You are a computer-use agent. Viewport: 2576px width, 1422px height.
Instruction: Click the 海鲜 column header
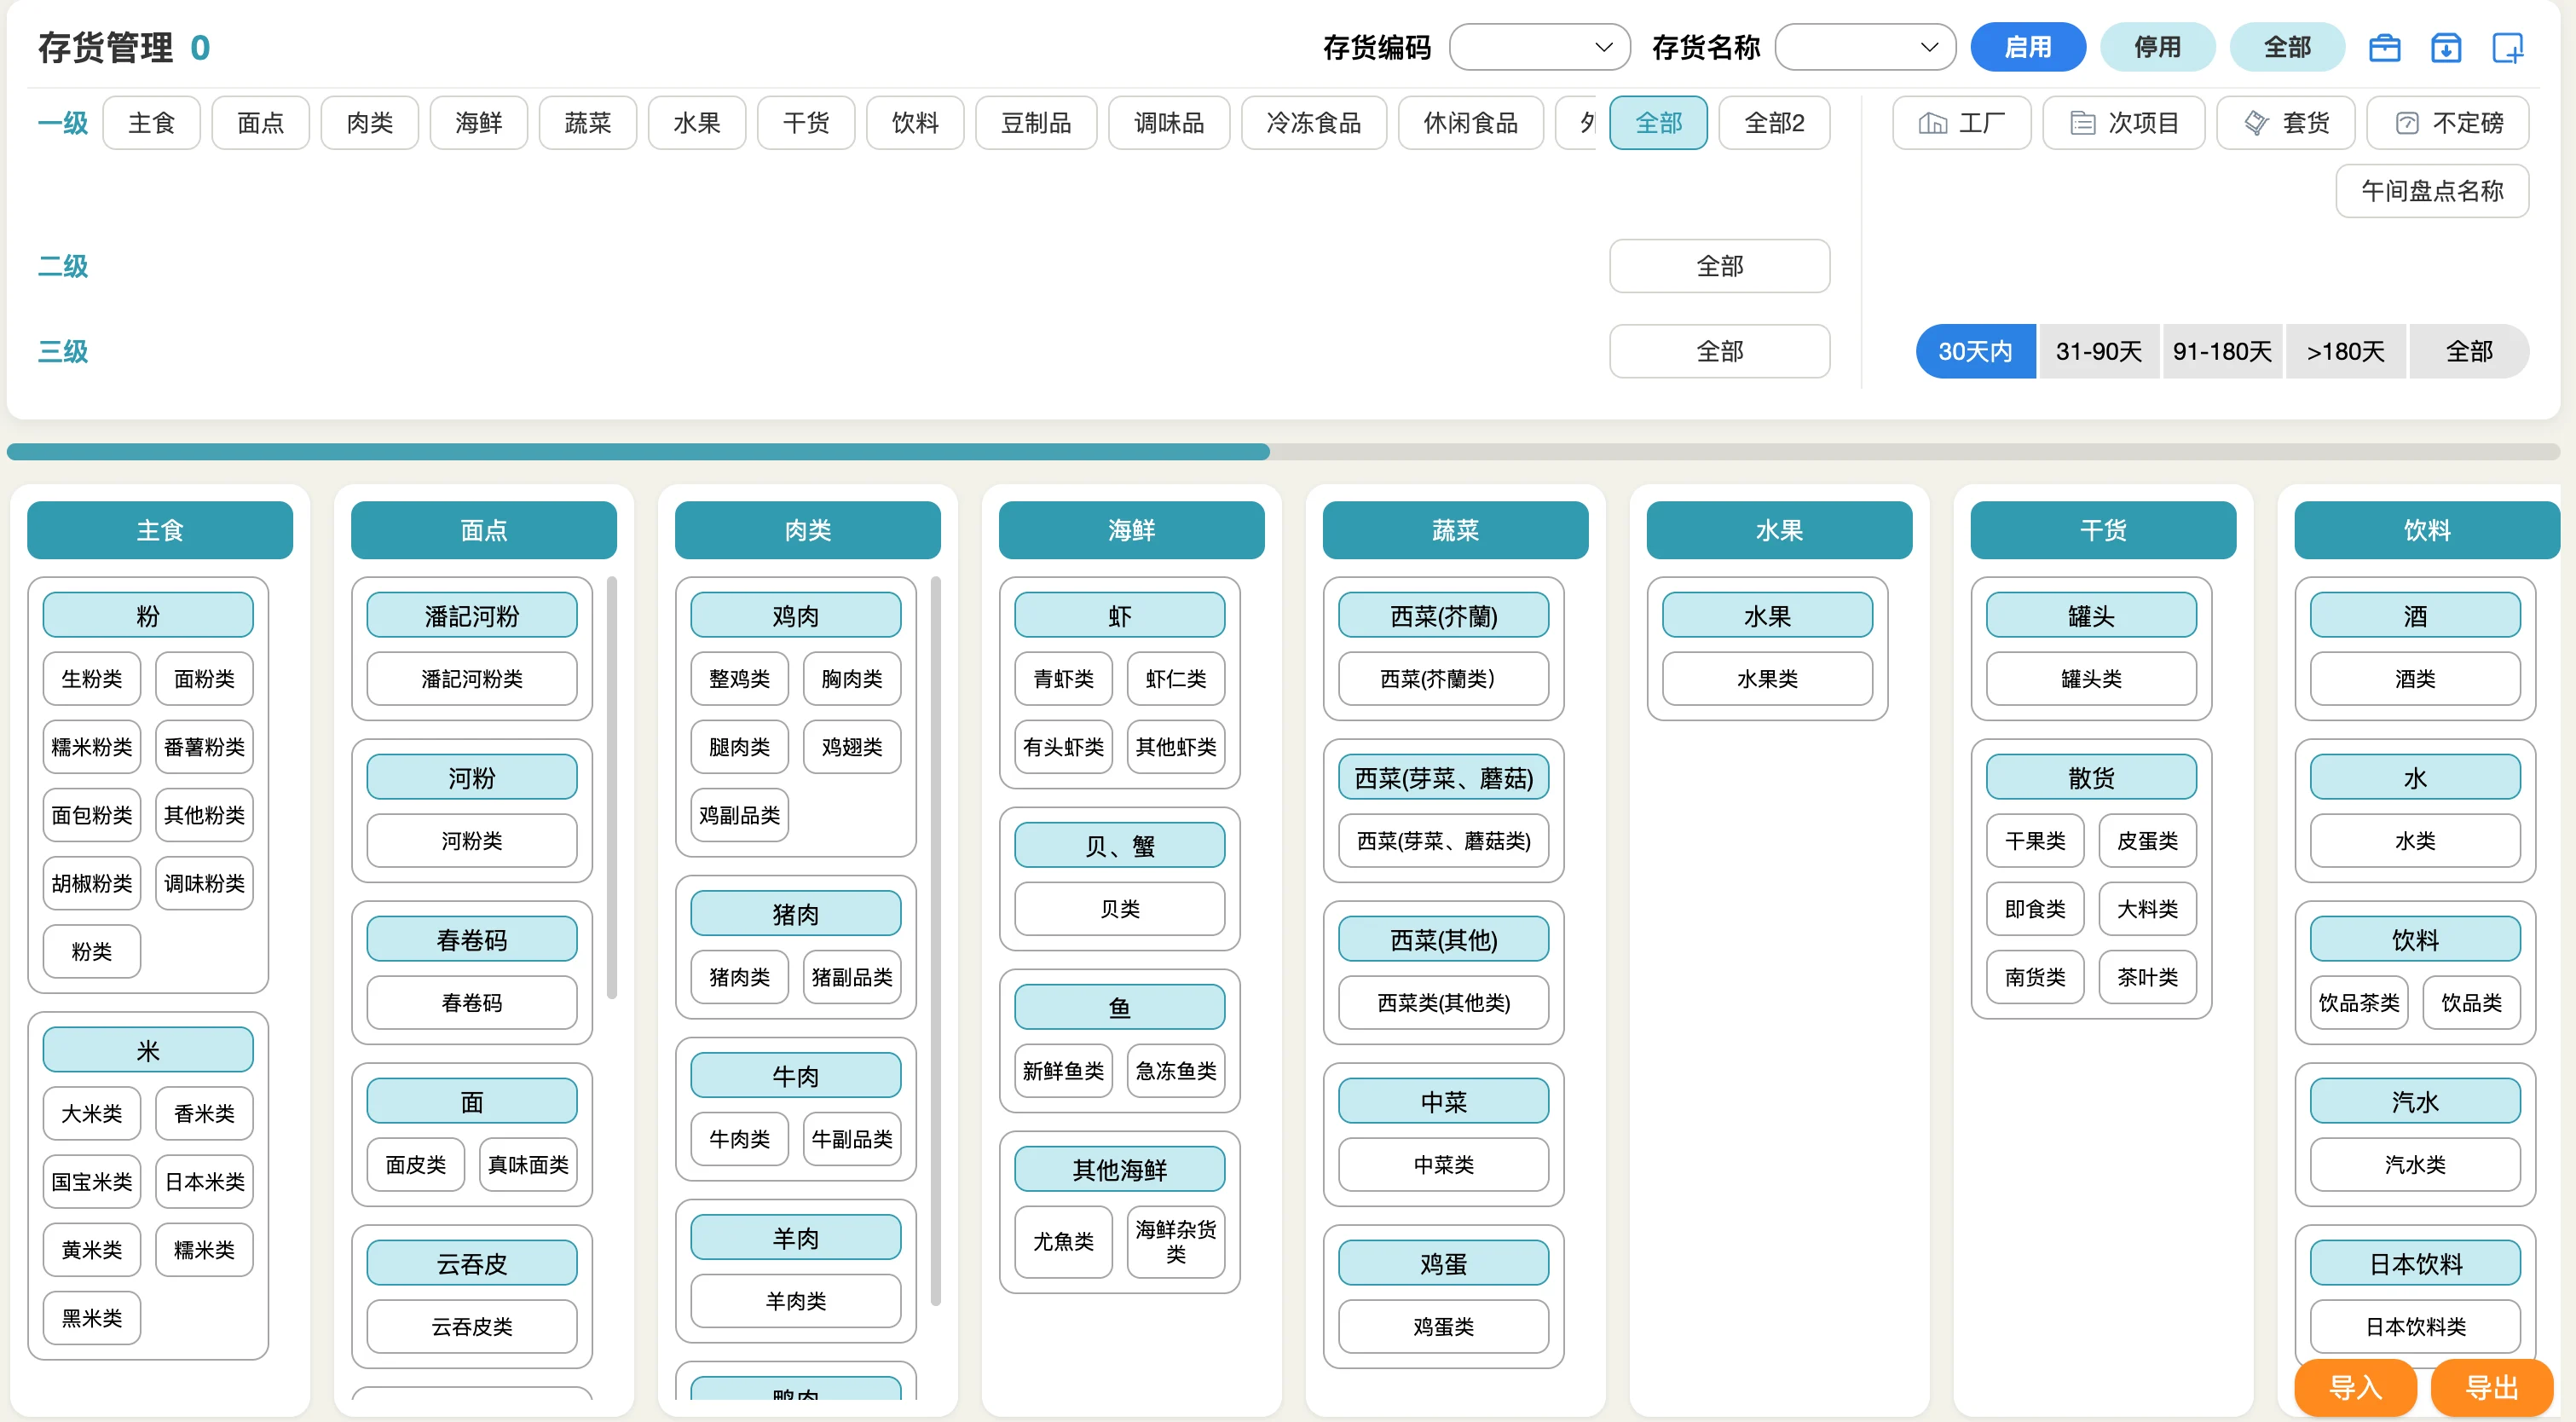1131,530
